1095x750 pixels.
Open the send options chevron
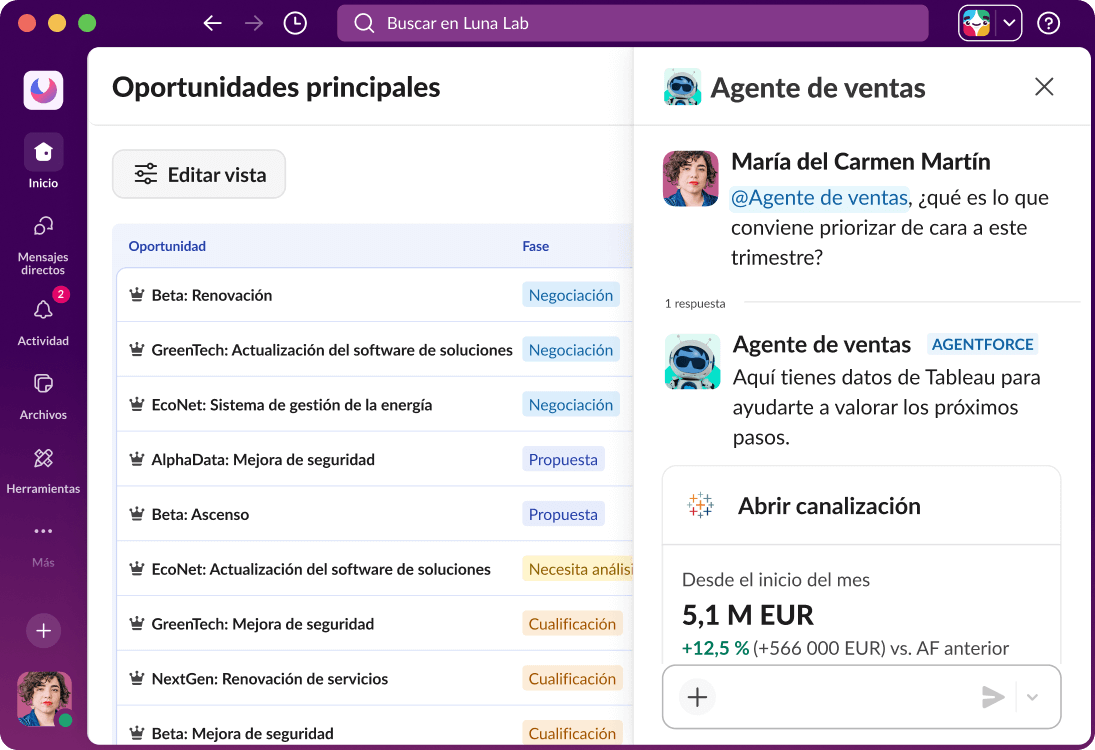pos(1034,697)
